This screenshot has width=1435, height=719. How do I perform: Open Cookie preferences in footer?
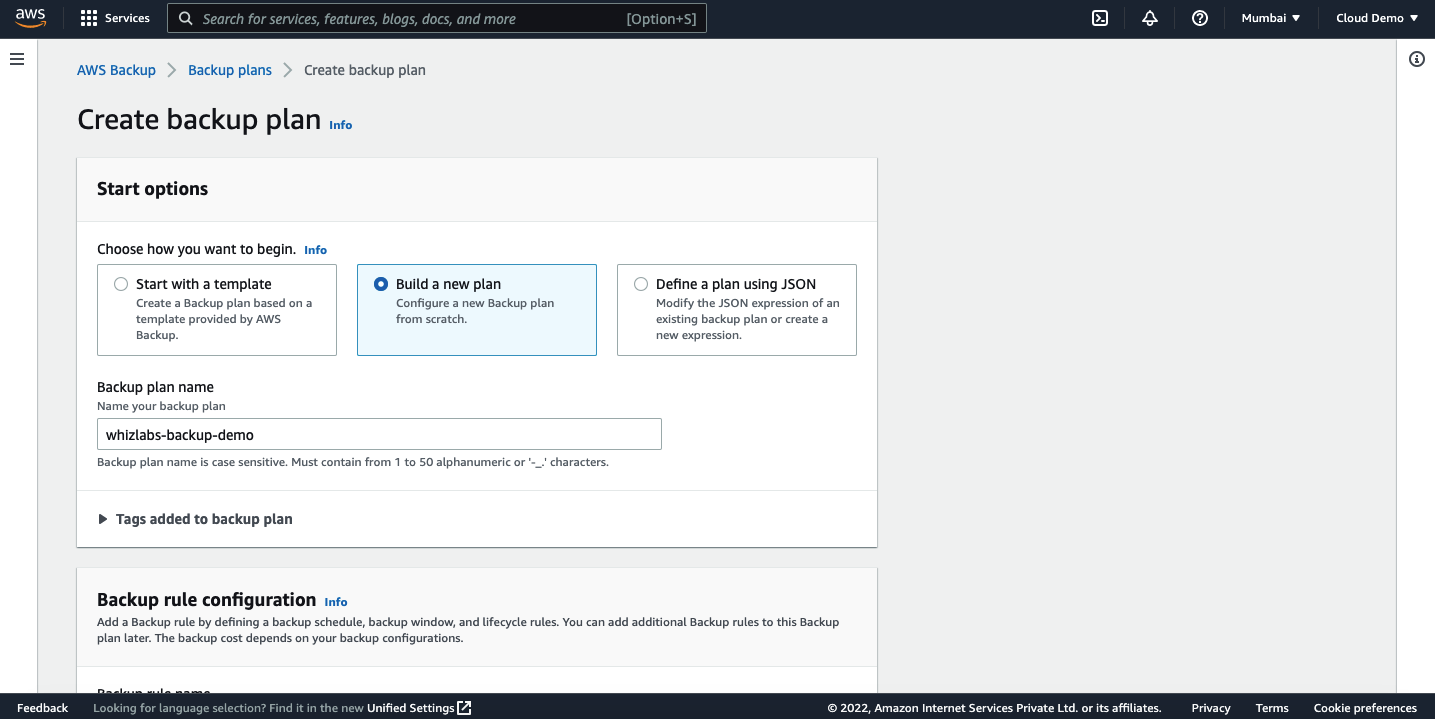click(1365, 708)
